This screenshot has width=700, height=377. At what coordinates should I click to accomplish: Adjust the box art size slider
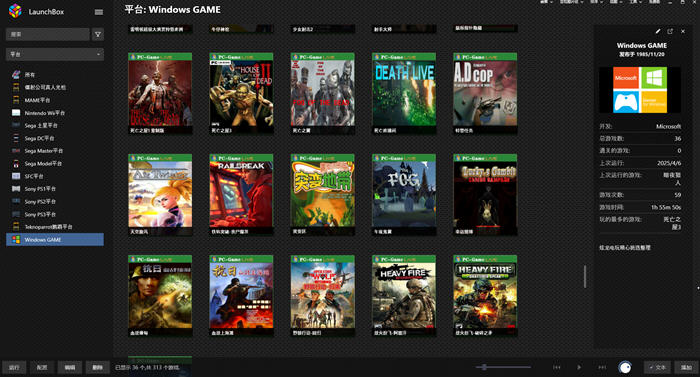click(x=504, y=367)
